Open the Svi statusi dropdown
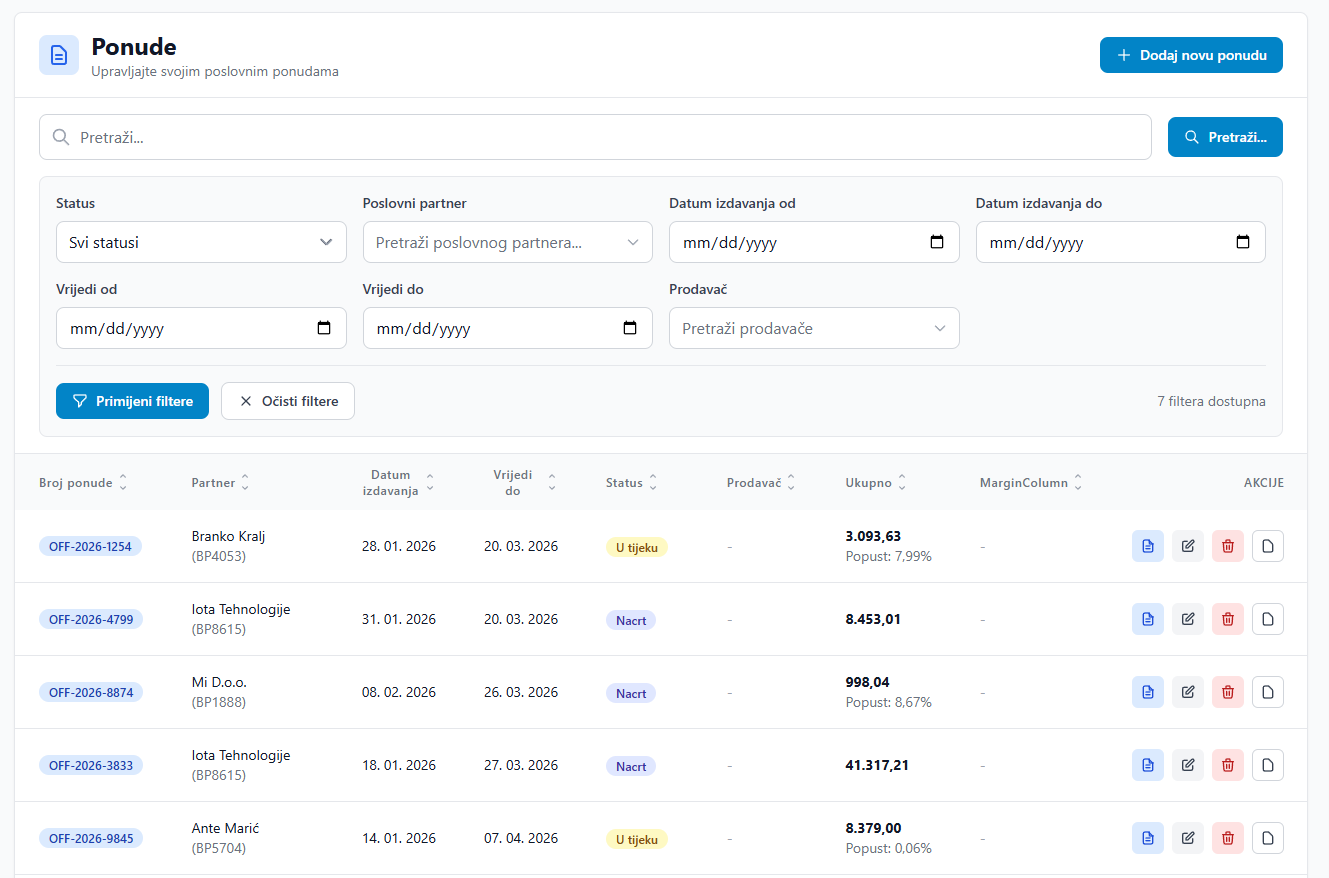The width and height of the screenshot is (1329, 878). [201, 241]
